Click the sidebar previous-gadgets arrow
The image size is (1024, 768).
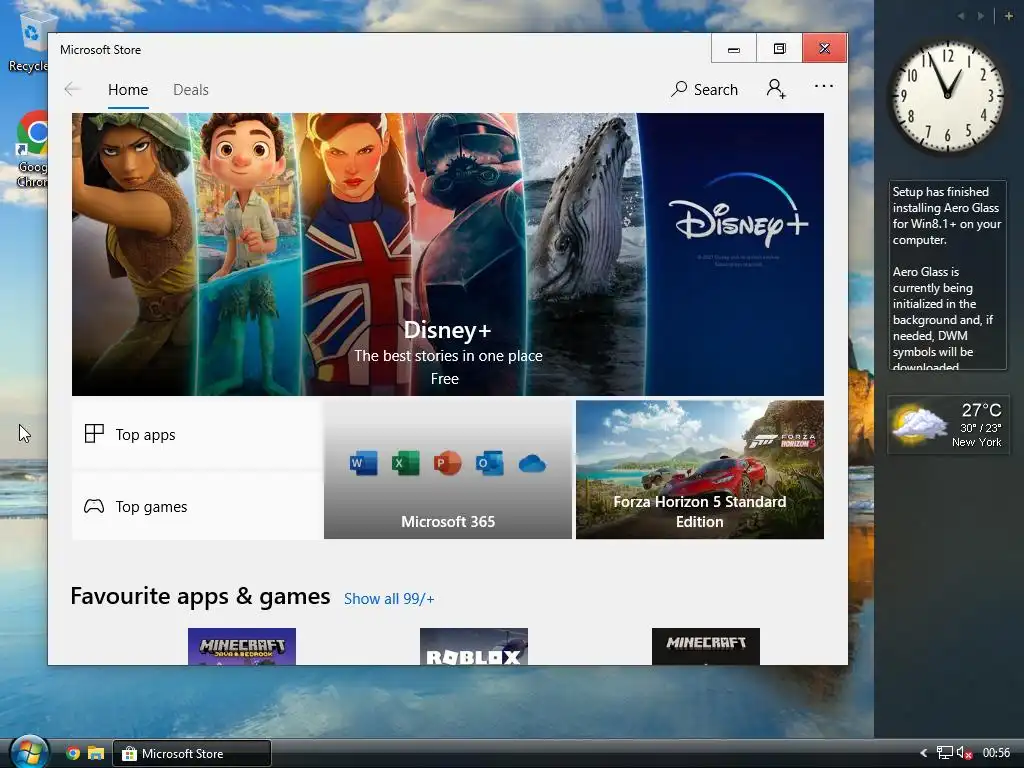point(961,16)
